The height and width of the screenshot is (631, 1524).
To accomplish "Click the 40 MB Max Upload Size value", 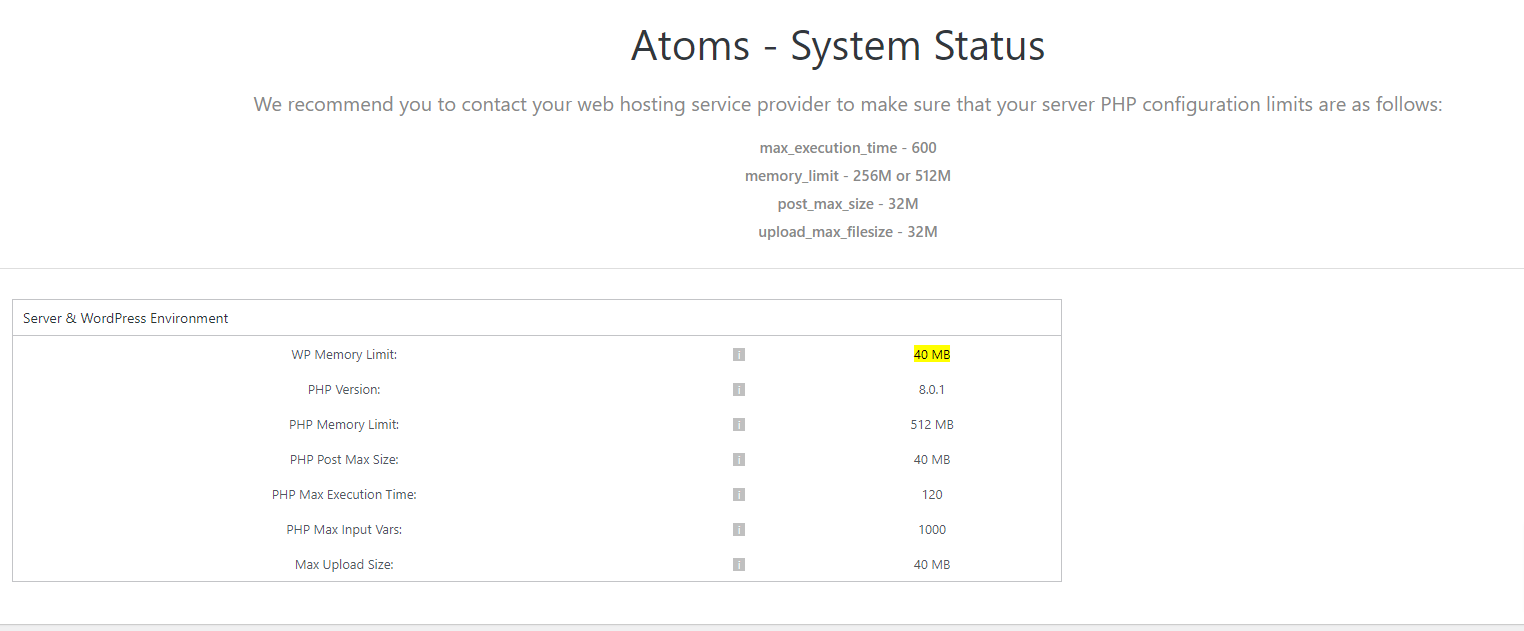I will (932, 564).
